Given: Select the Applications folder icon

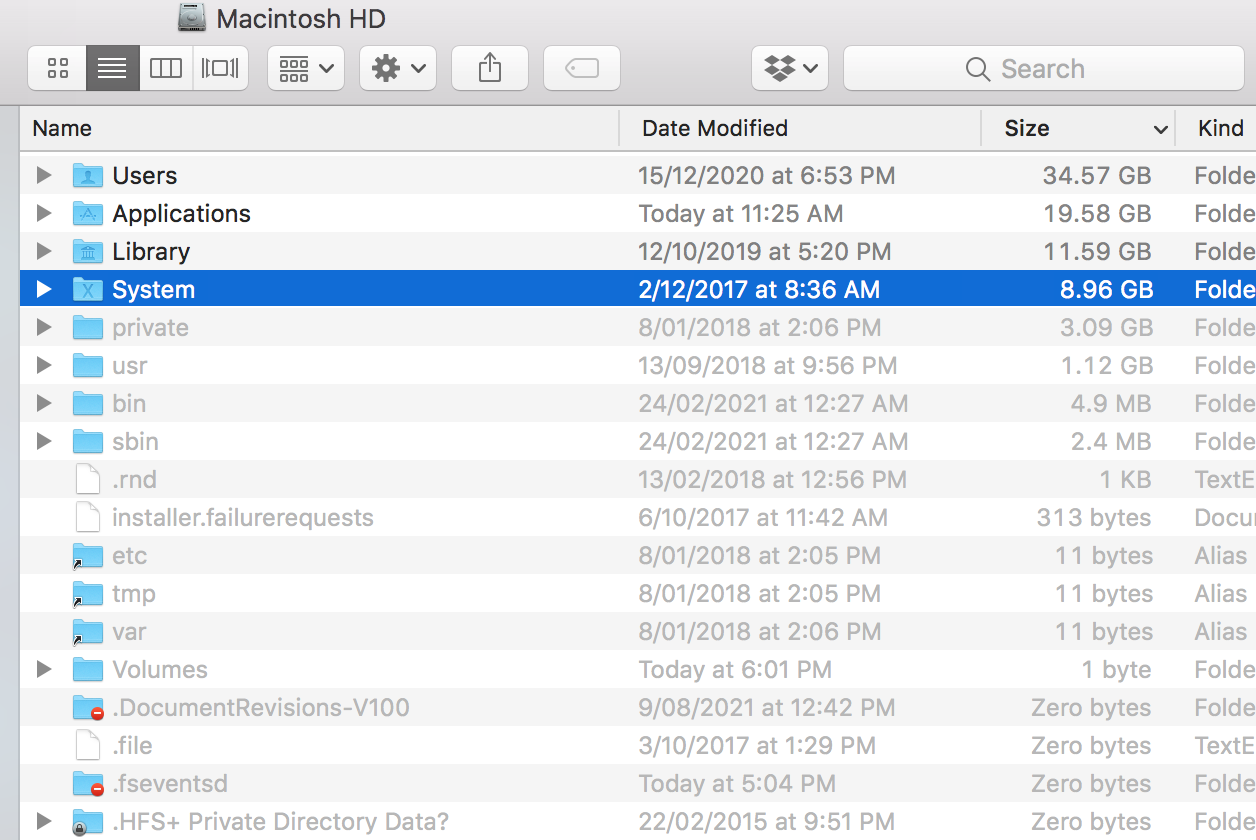Looking at the screenshot, I should tap(88, 214).
